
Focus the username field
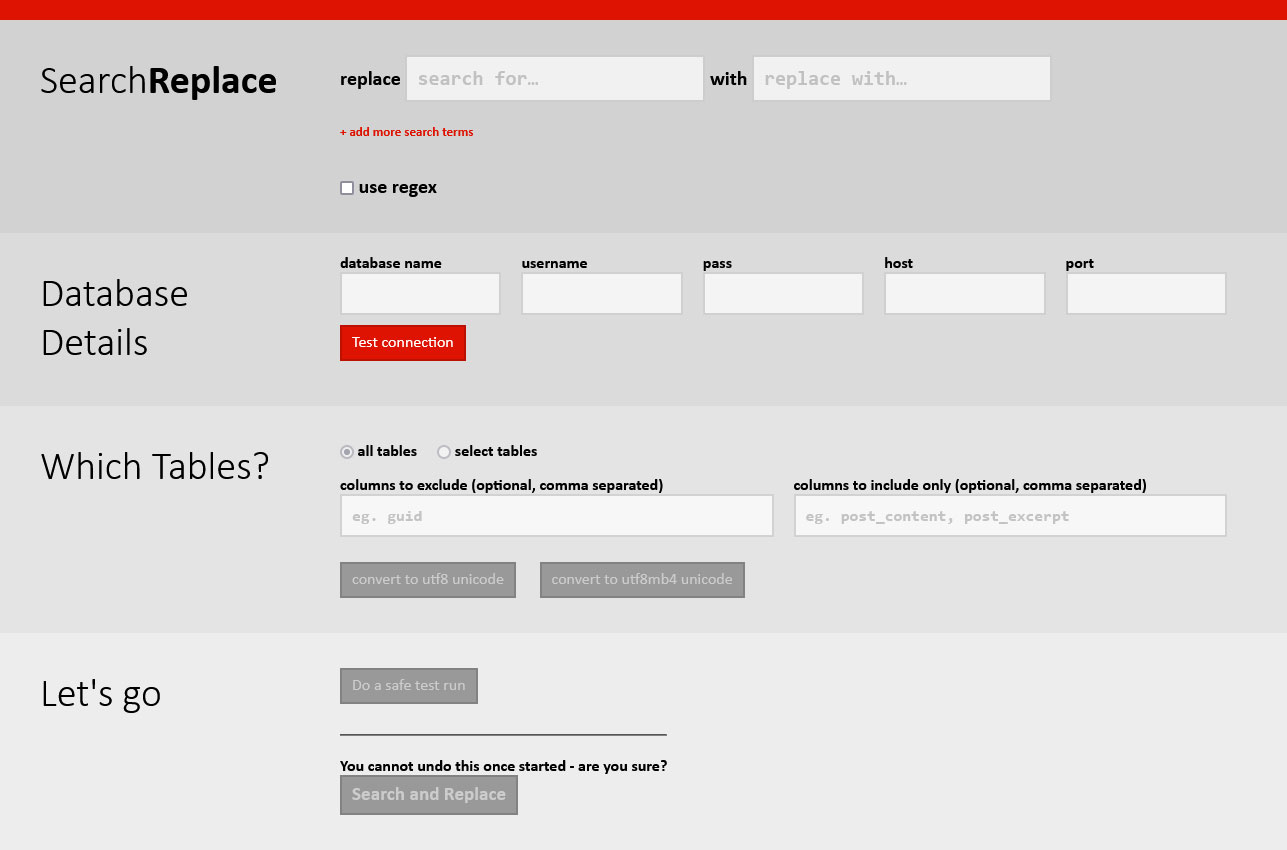click(x=602, y=294)
